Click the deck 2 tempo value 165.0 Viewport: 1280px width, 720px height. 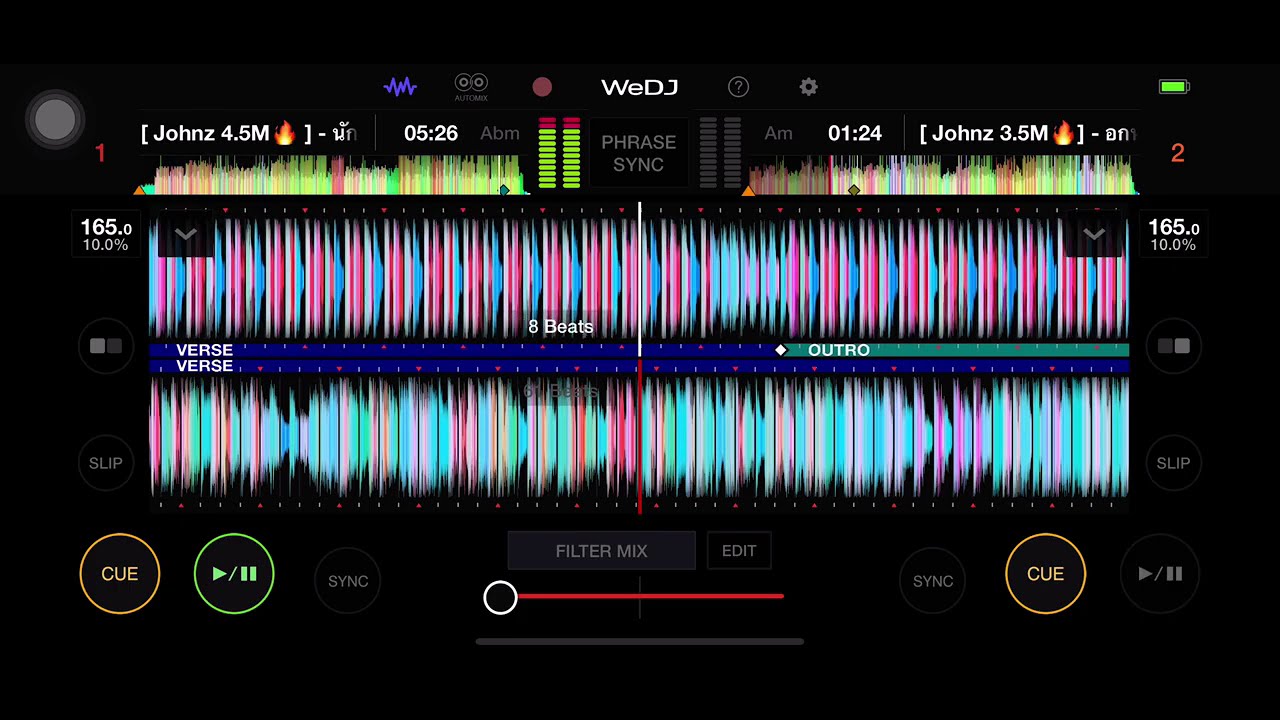[1173, 228]
